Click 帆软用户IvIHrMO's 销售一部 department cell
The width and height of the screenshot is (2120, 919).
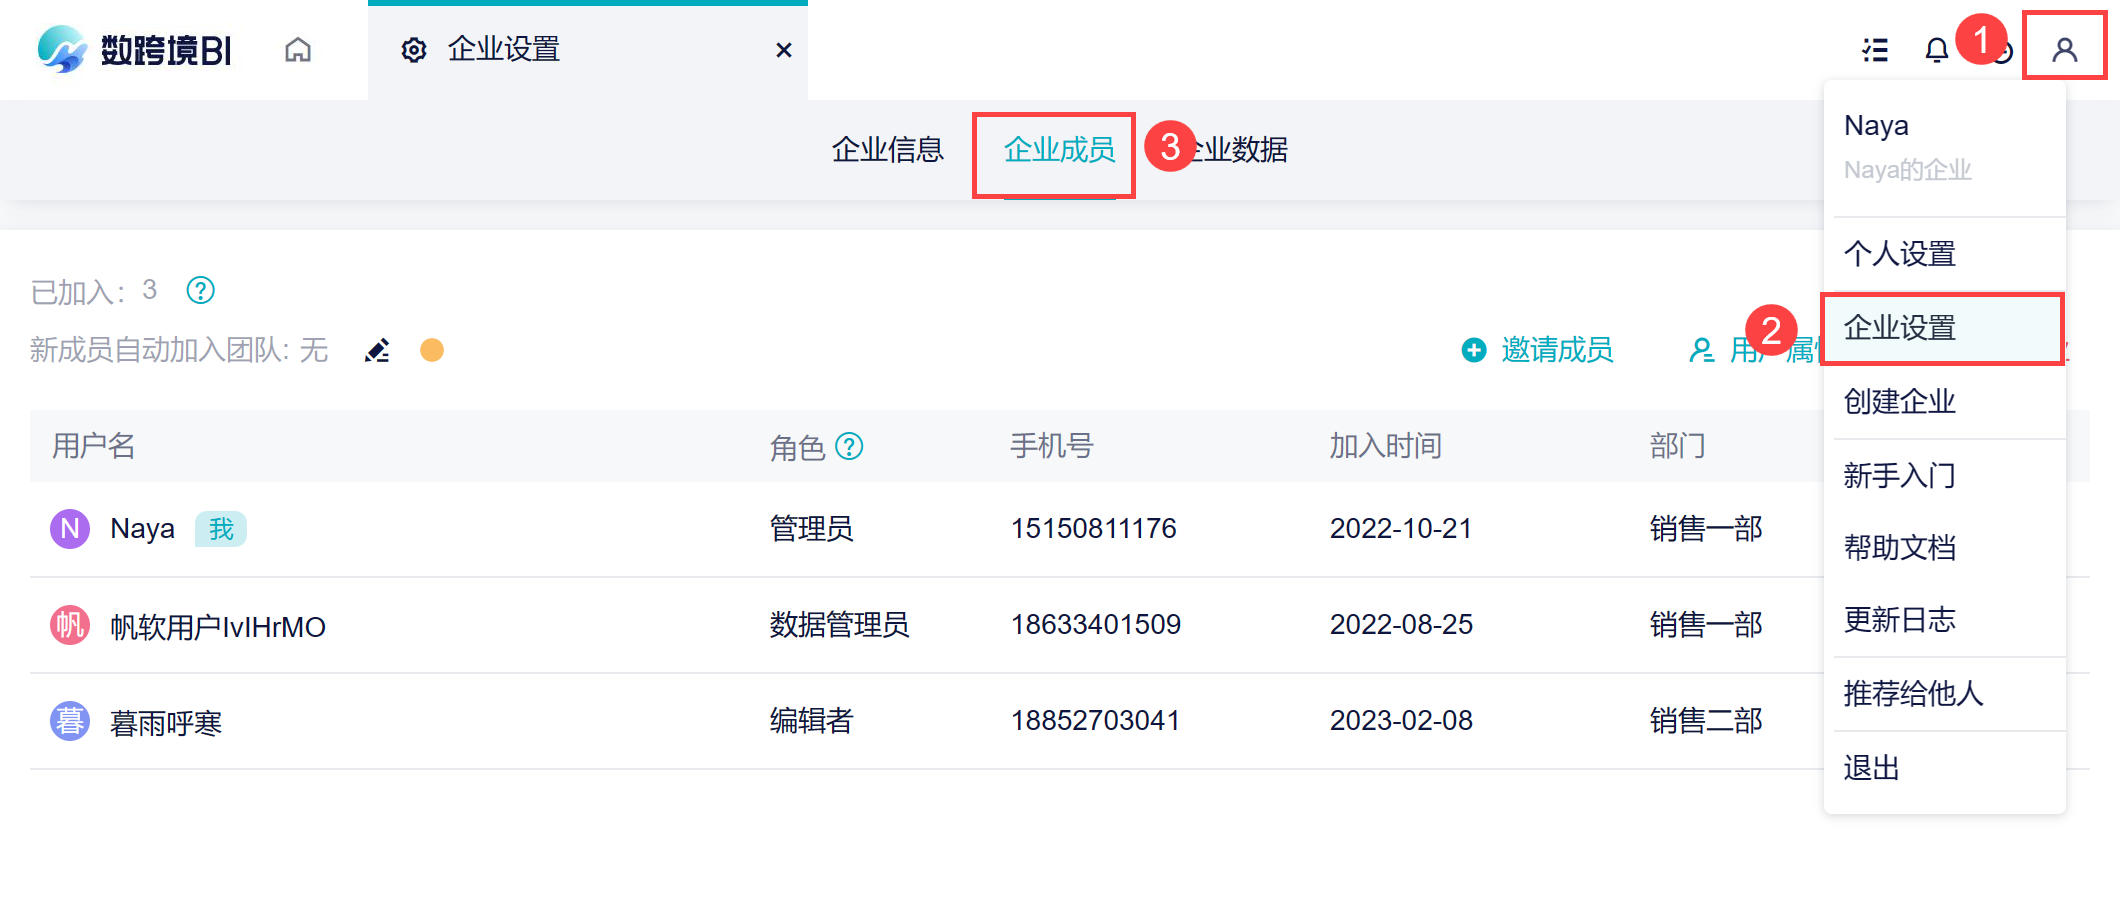pyautogui.click(x=1706, y=625)
